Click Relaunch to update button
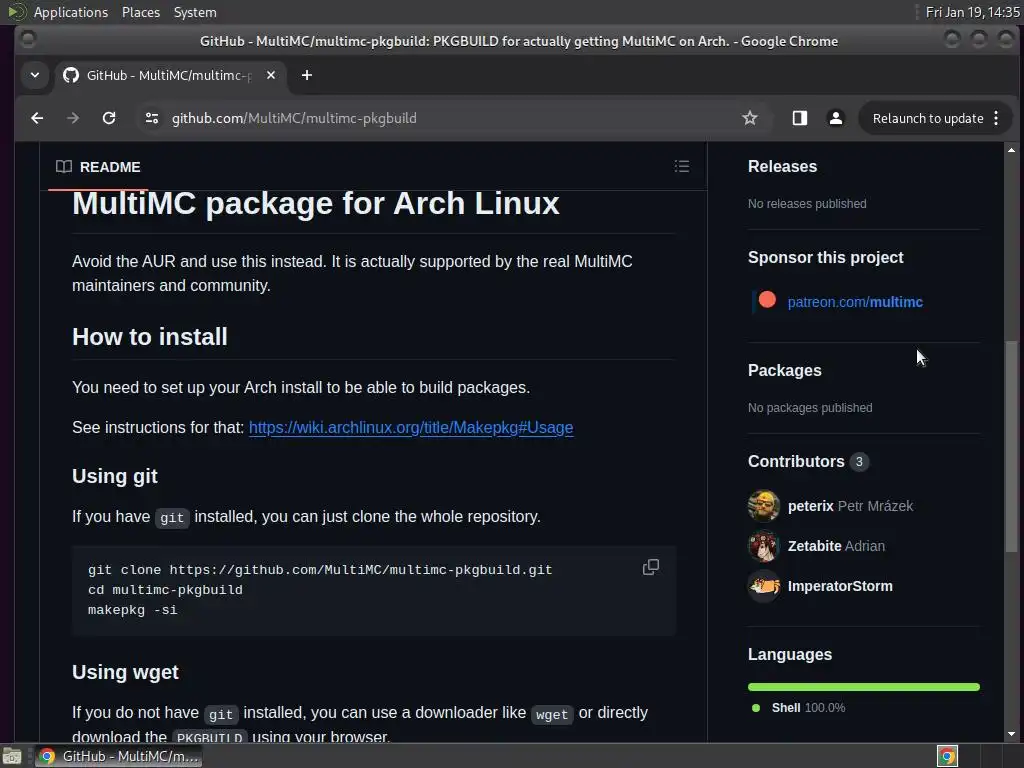The height and width of the screenshot is (768, 1024). coord(928,118)
